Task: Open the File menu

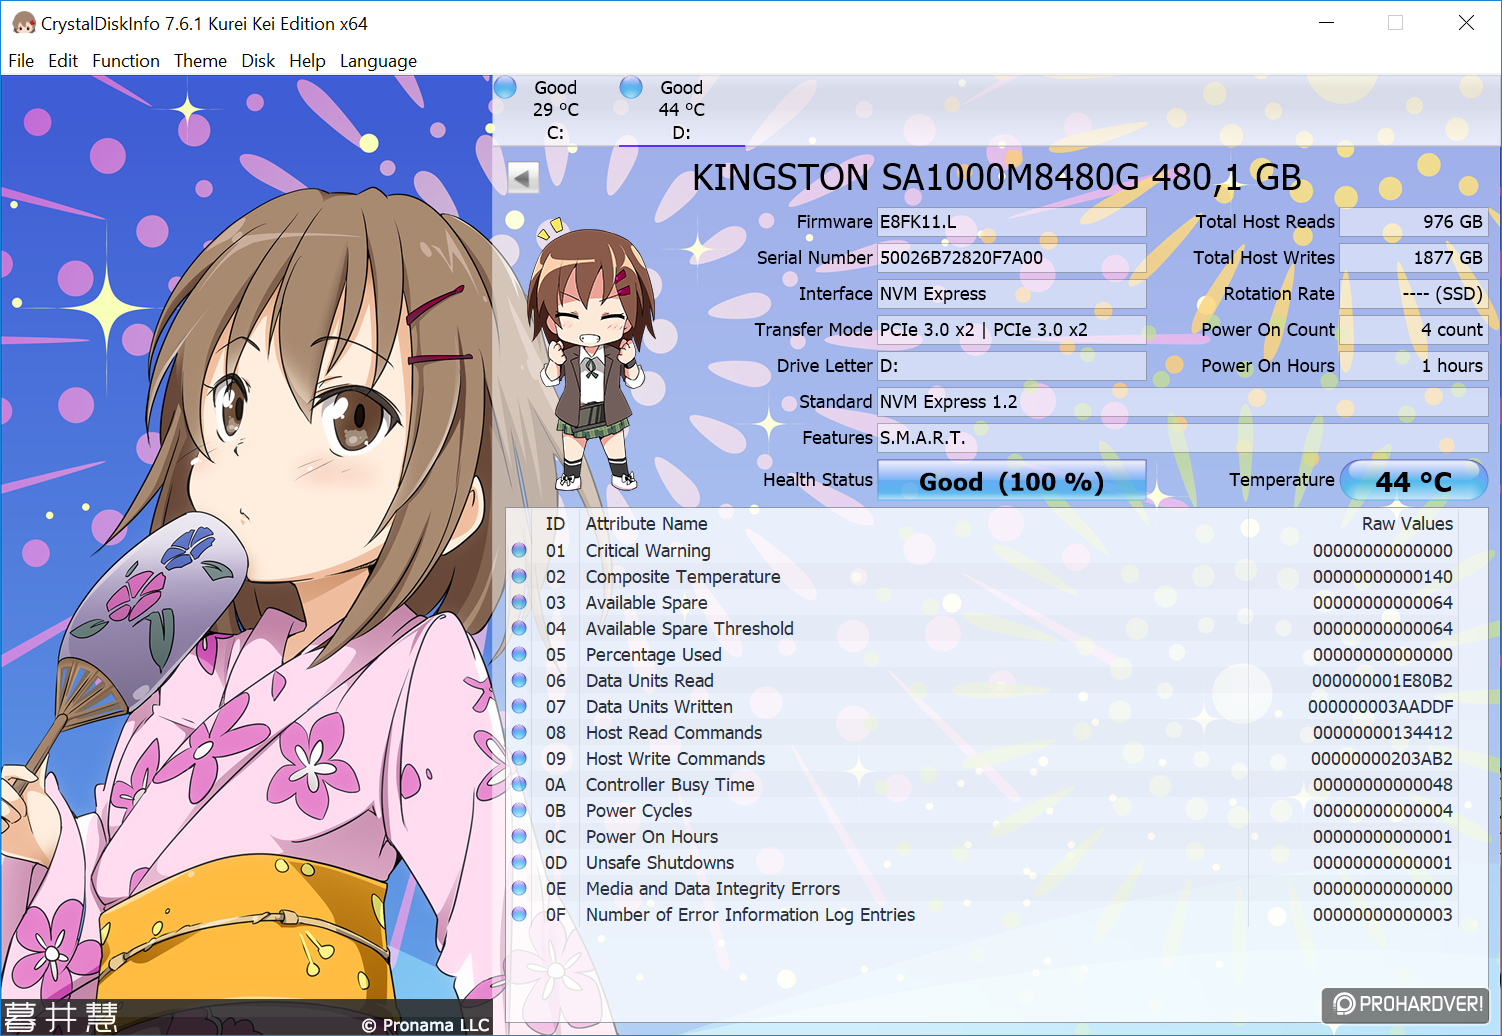Action: click(21, 61)
